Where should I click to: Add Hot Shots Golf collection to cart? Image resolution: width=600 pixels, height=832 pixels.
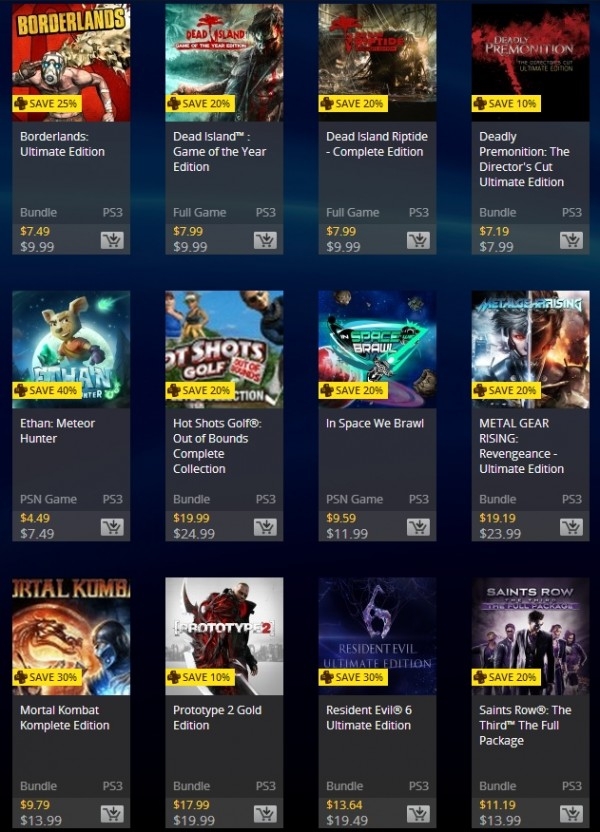coord(265,527)
